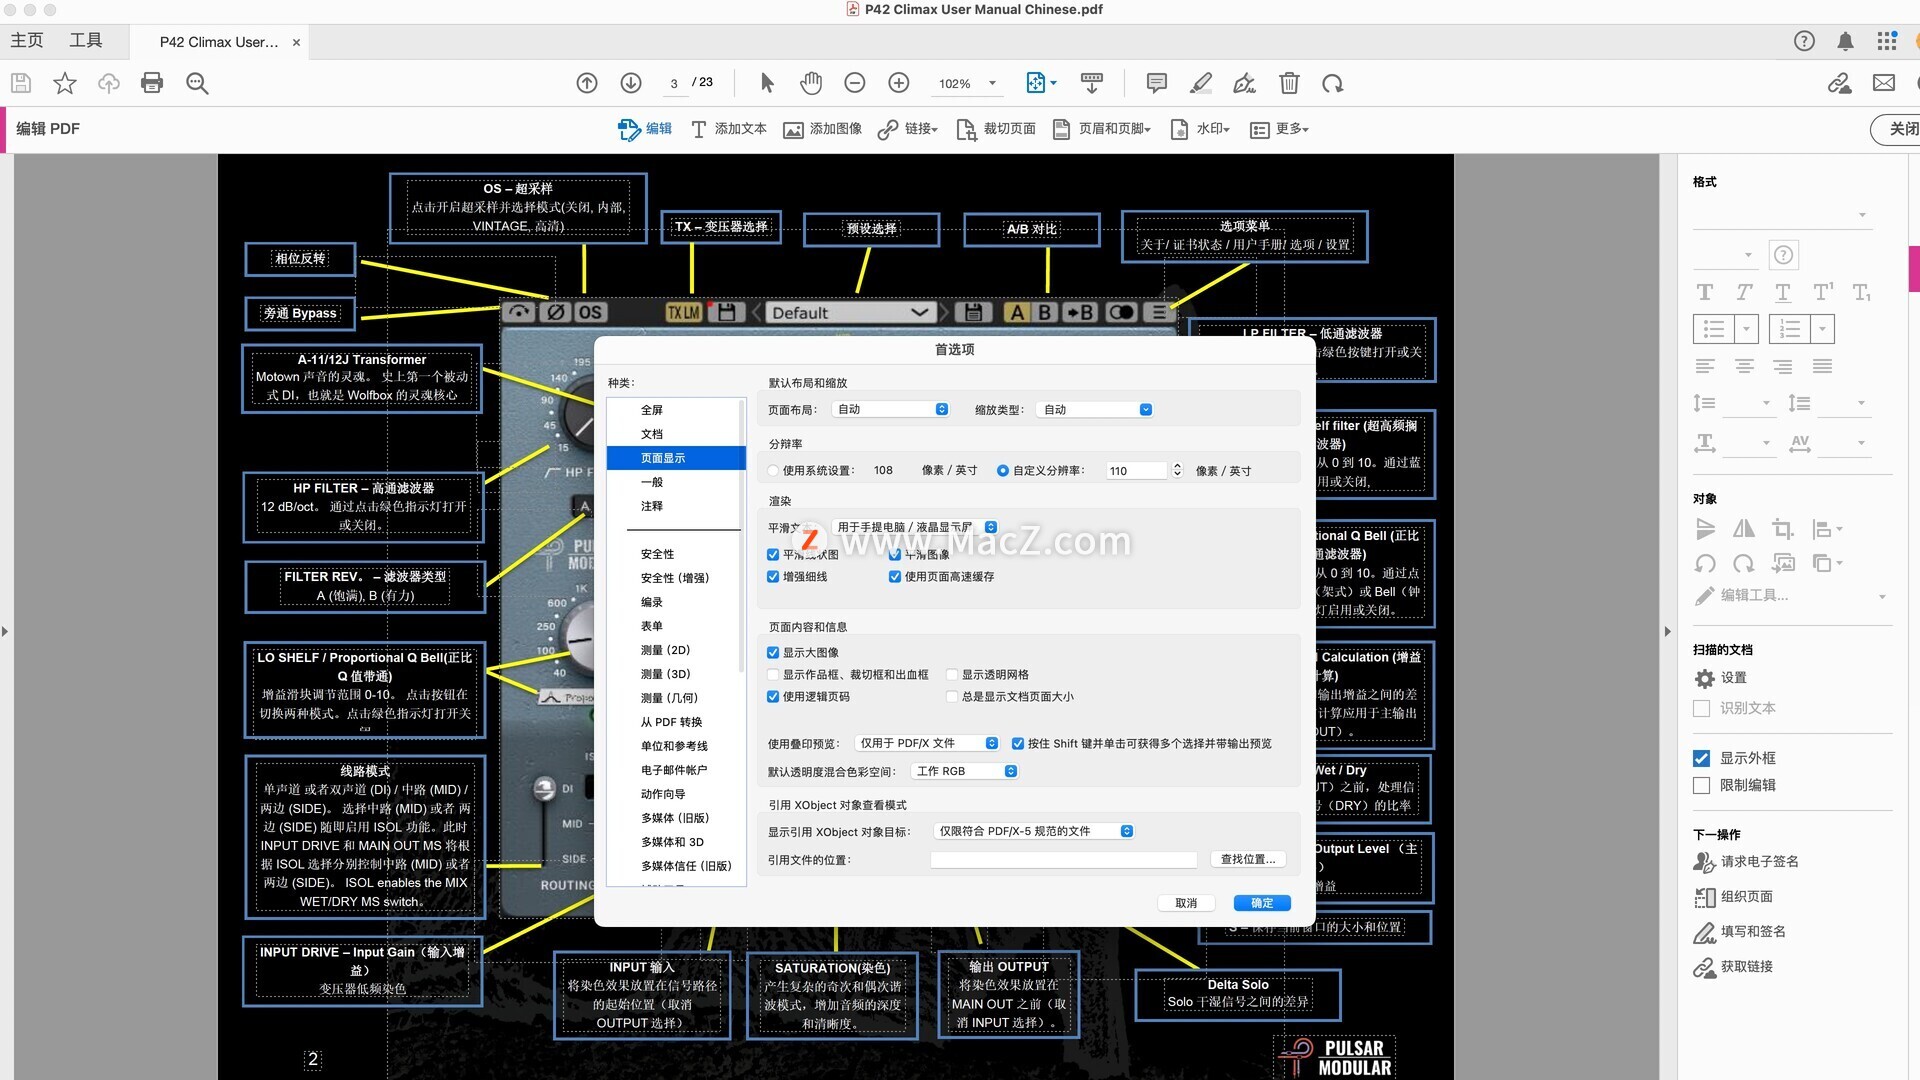
Task: Click Add Text in the edit toolbar
Action: (729, 129)
